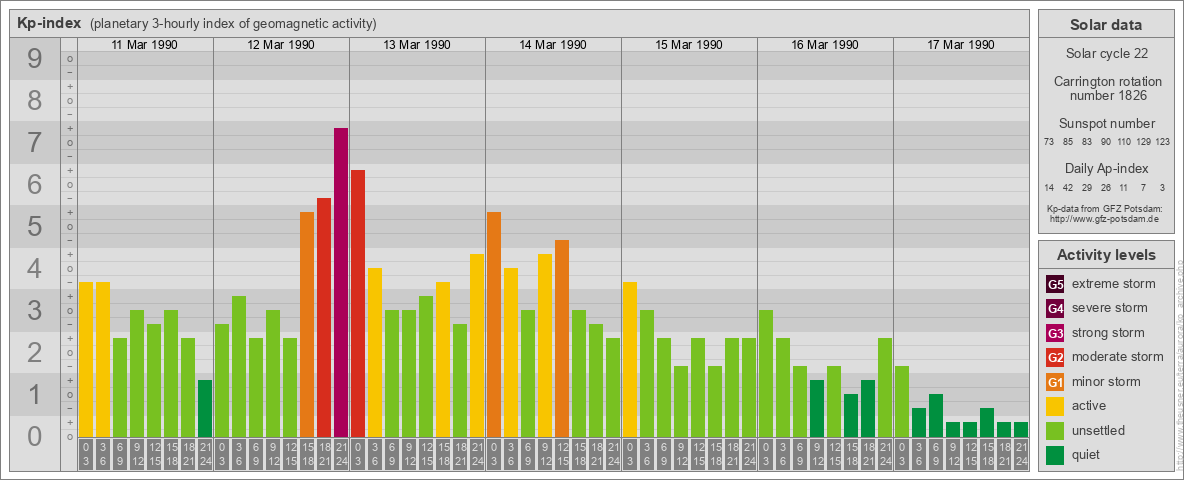Click the sunspot number value 73

coord(1049,142)
